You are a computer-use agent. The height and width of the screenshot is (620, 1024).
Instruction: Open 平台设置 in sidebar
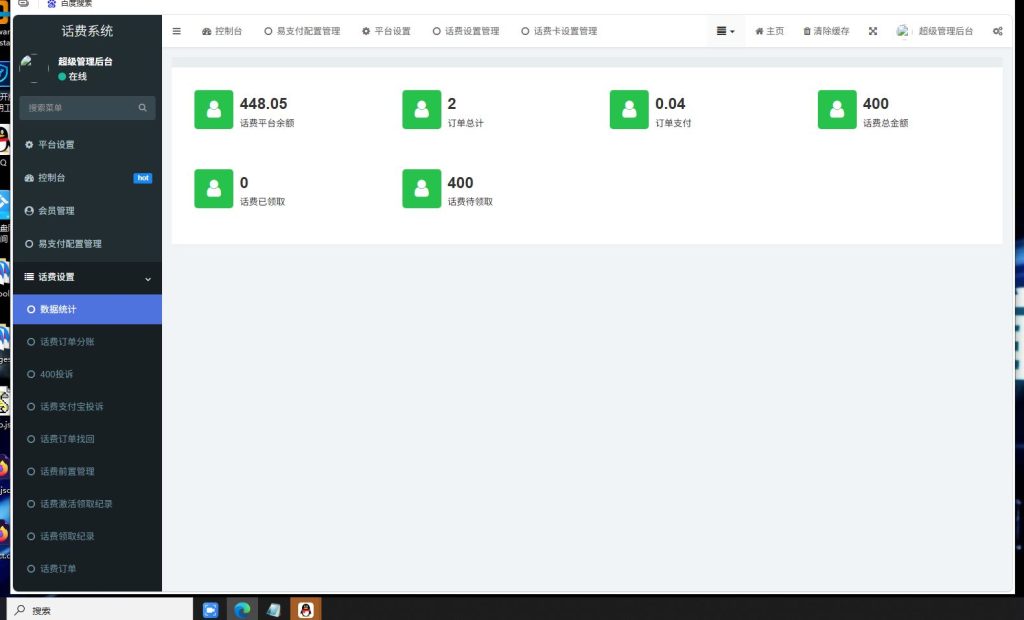(x=88, y=144)
